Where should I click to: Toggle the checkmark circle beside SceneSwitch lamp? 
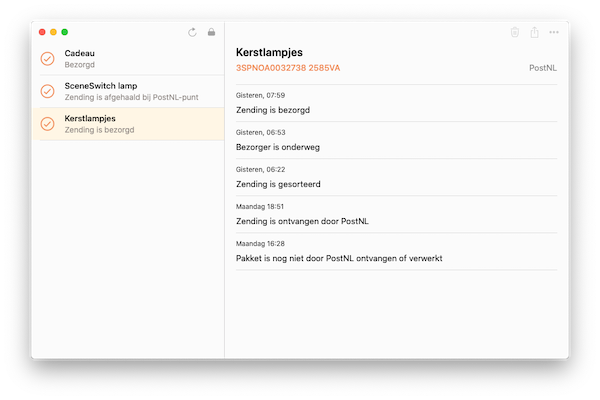coord(47,91)
